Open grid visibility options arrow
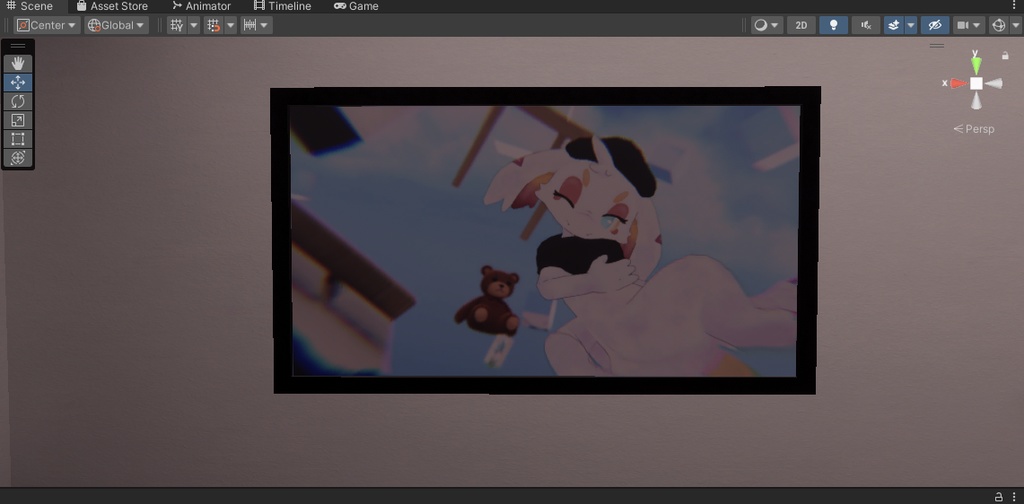This screenshot has width=1024, height=504. click(x=194, y=25)
